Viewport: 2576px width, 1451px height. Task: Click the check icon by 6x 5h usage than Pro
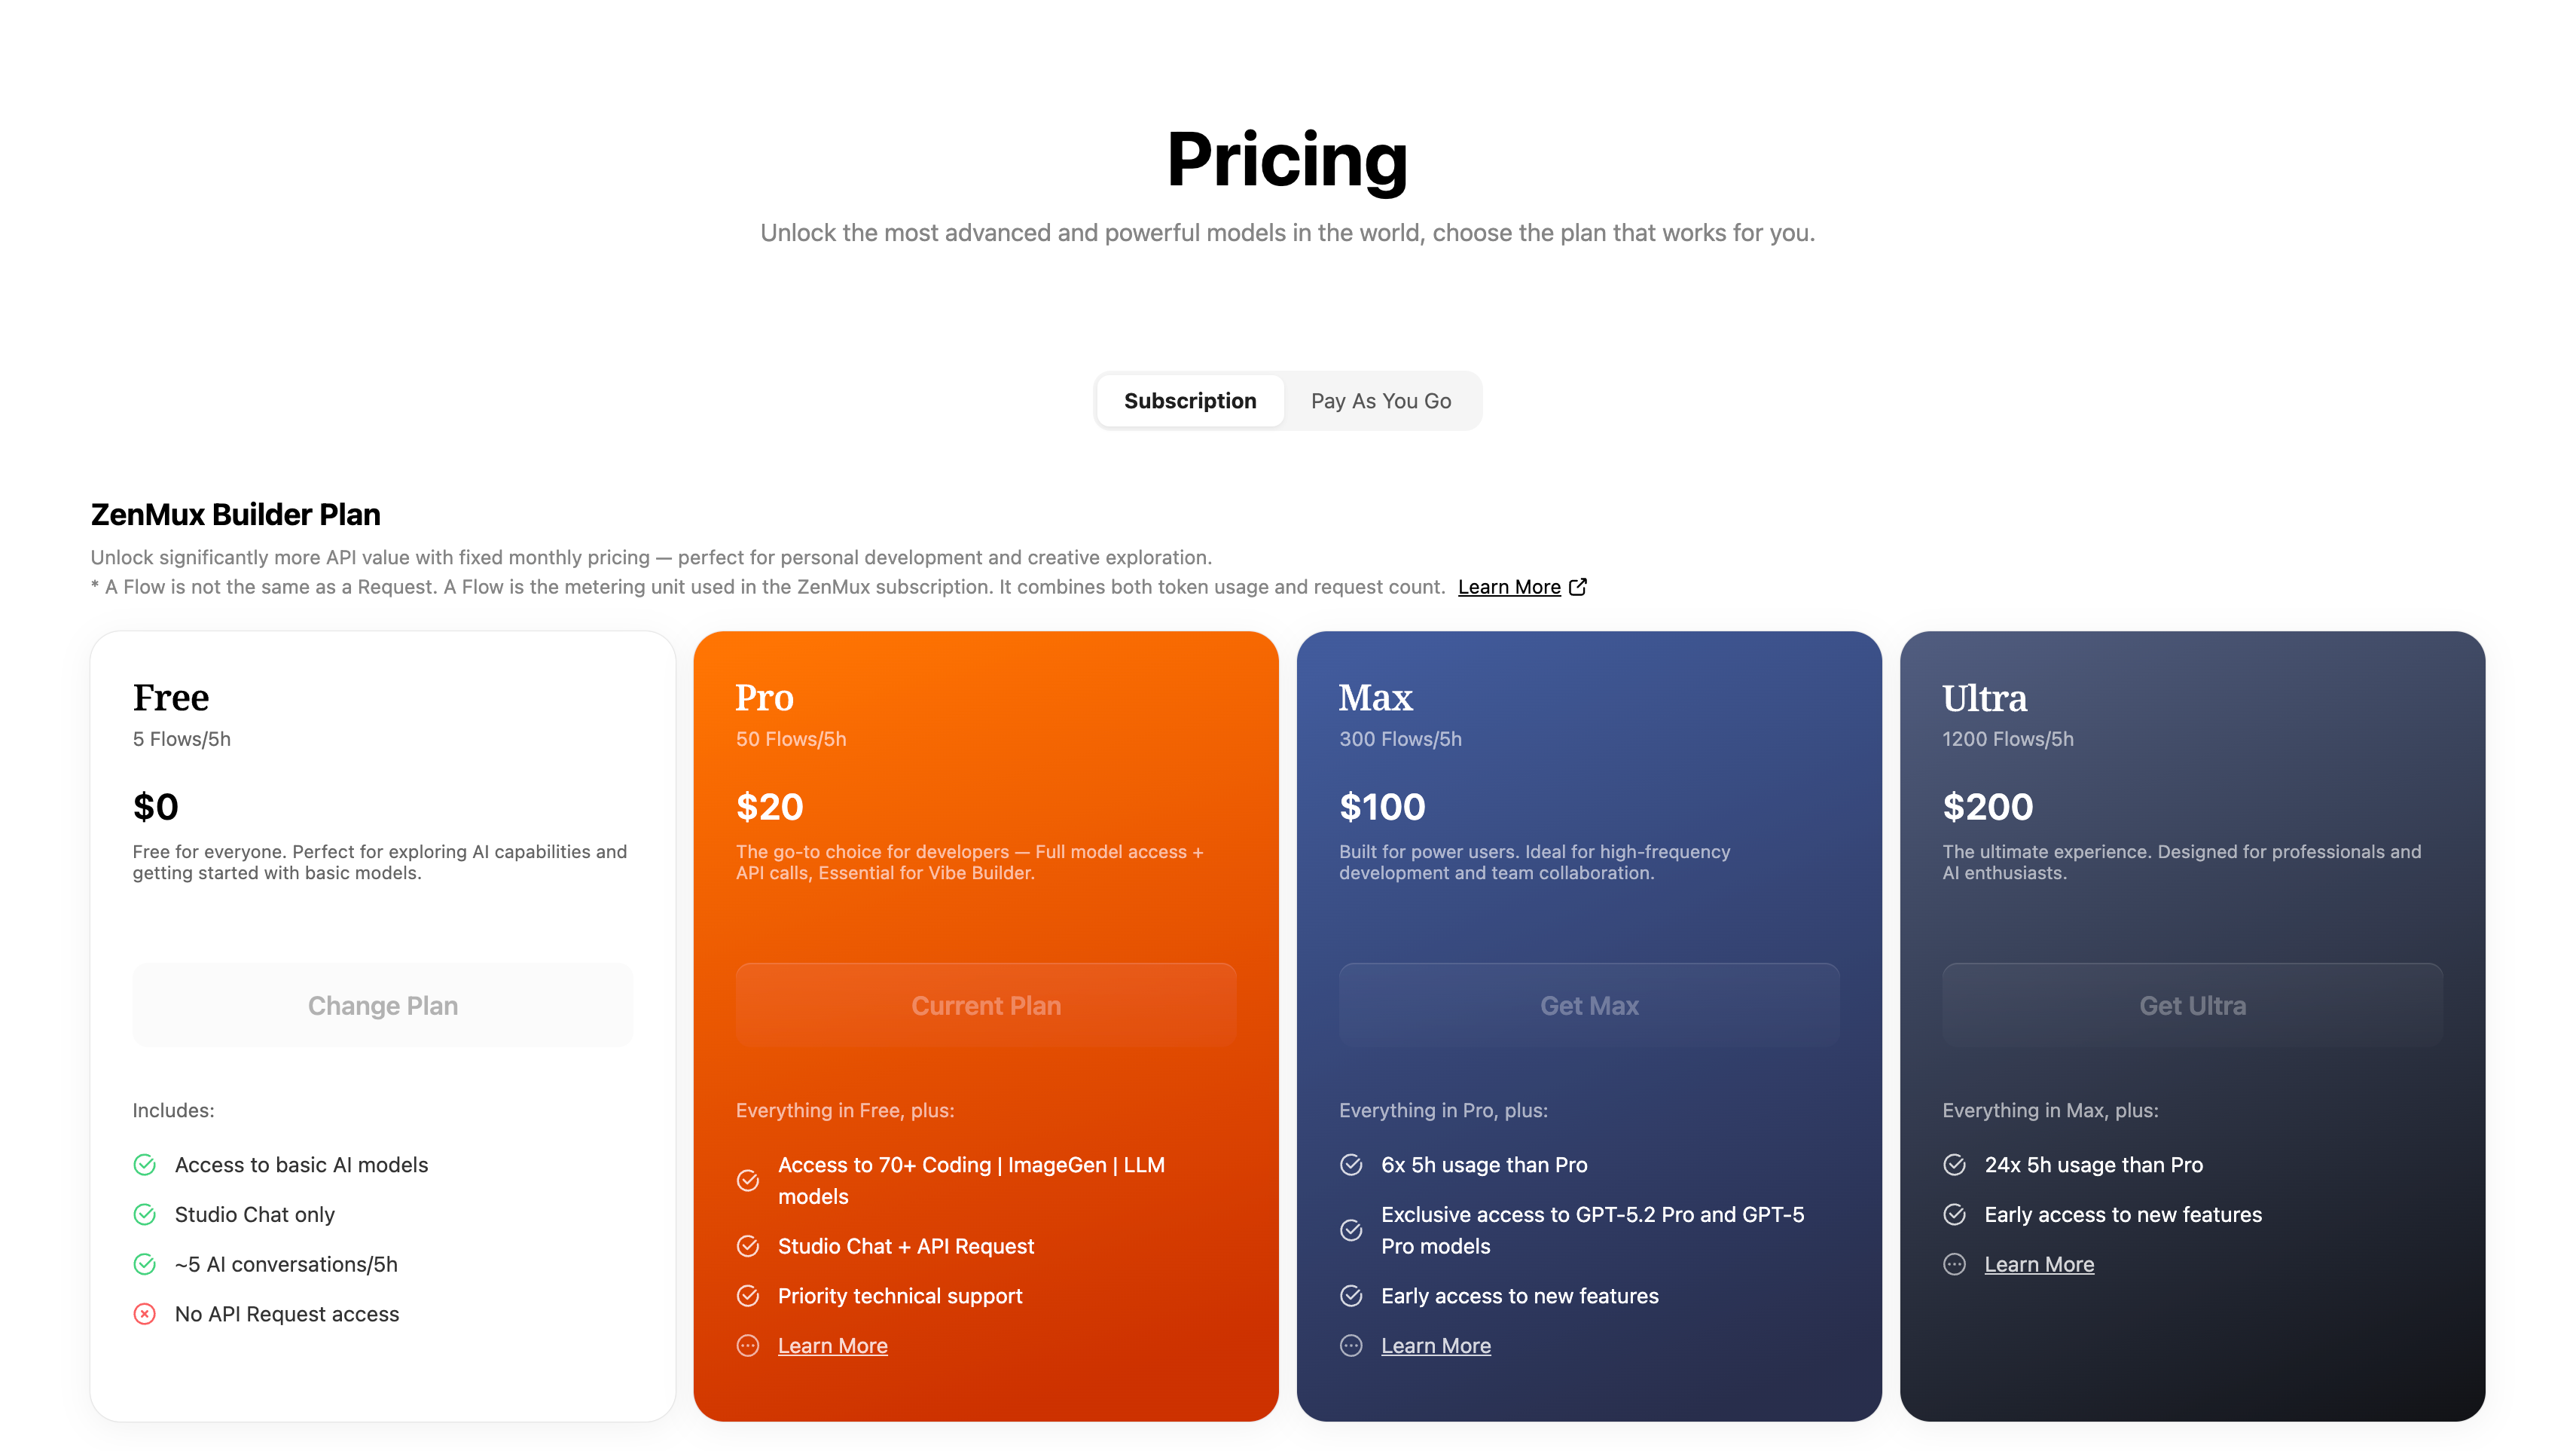pyautogui.click(x=1351, y=1165)
